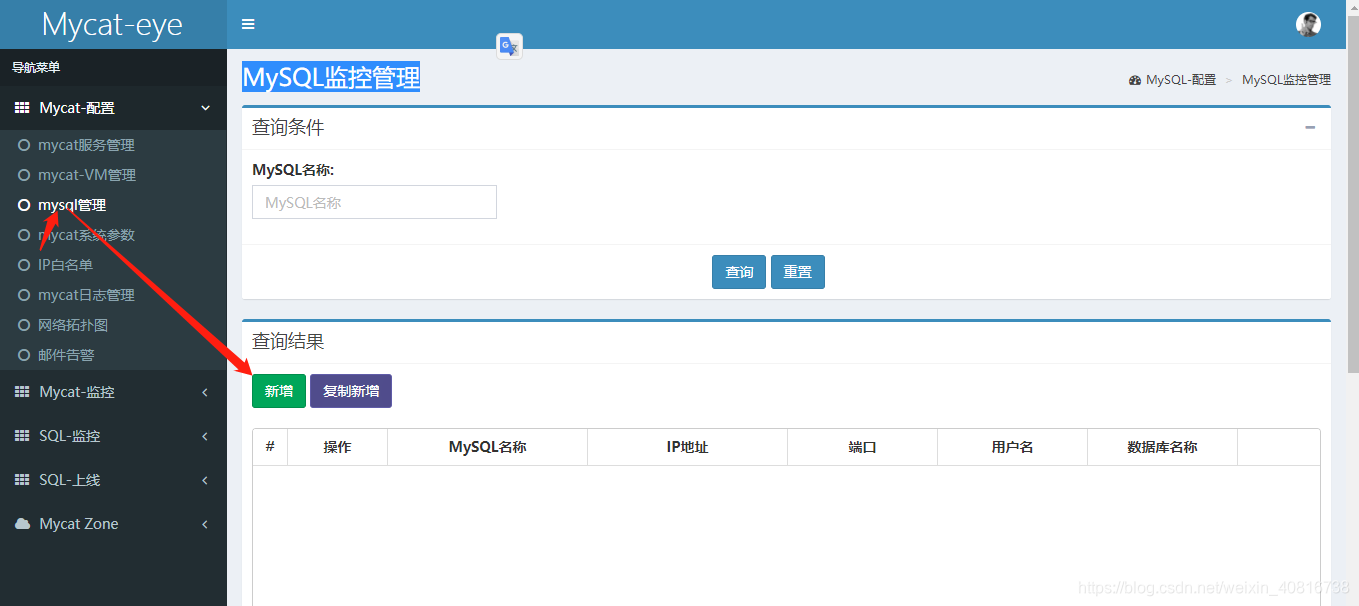Click the 重置 reset button
1359x606 pixels.
[798, 272]
